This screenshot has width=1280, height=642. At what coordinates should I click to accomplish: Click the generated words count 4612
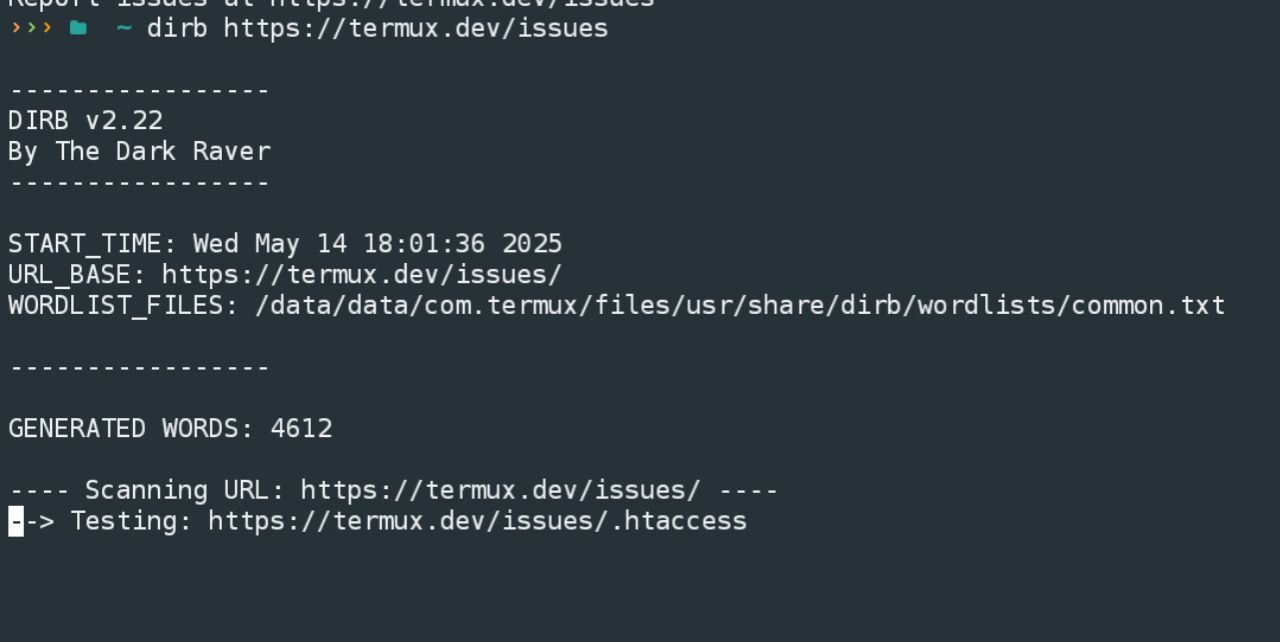(x=302, y=429)
